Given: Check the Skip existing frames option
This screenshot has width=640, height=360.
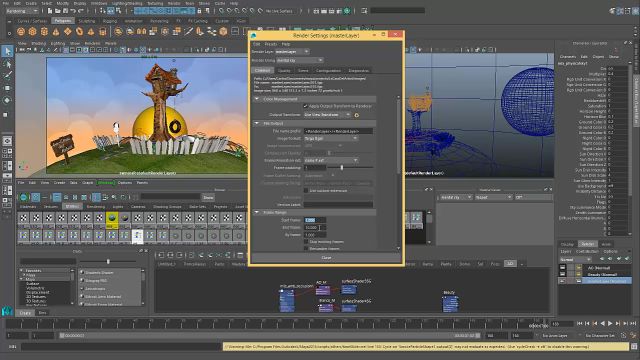Looking at the screenshot, I should (x=306, y=242).
